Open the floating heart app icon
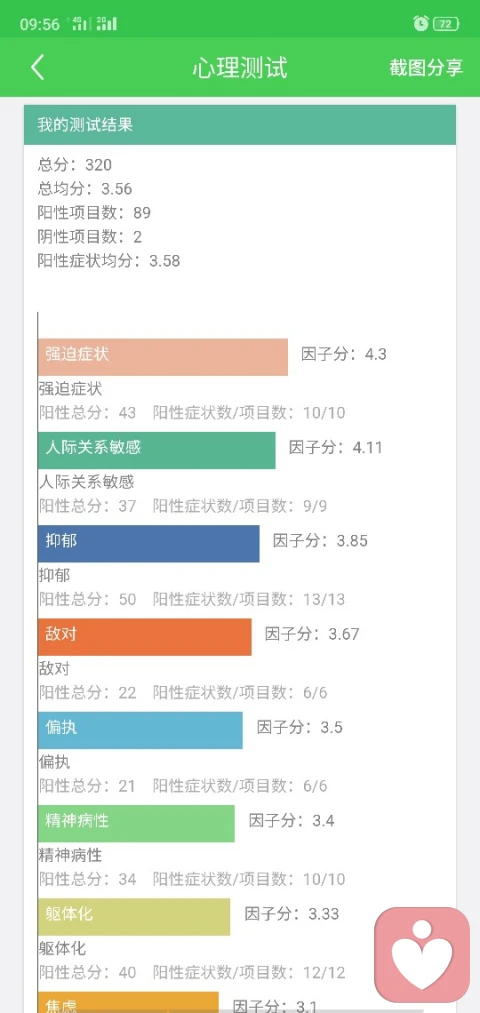This screenshot has width=480, height=1013. coord(423,954)
